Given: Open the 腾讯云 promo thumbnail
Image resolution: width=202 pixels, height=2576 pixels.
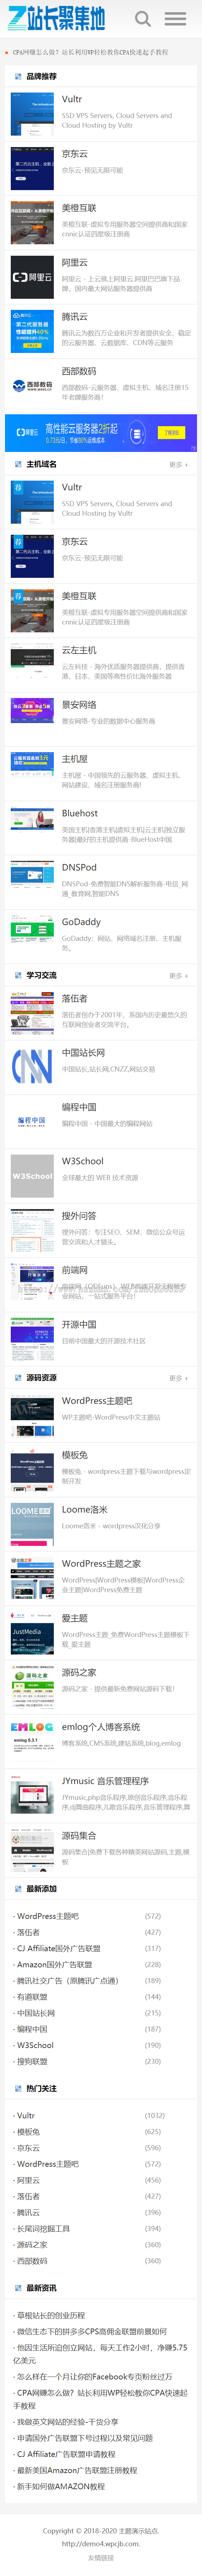Looking at the screenshot, I should click(x=32, y=331).
